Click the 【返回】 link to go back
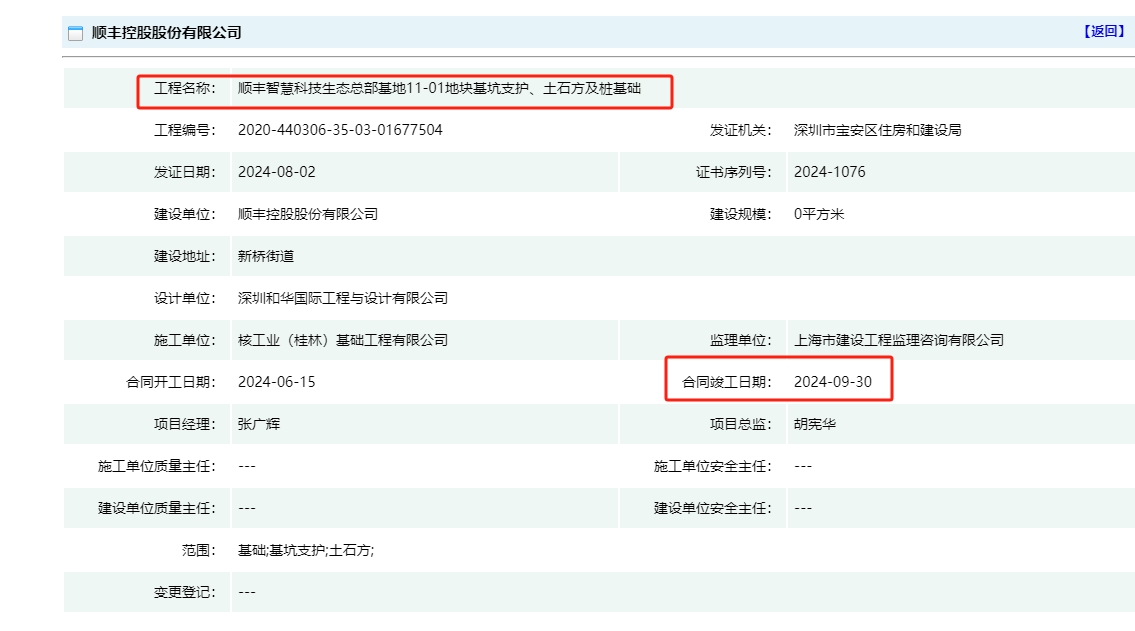This screenshot has height=631, width=1135. tap(1103, 31)
